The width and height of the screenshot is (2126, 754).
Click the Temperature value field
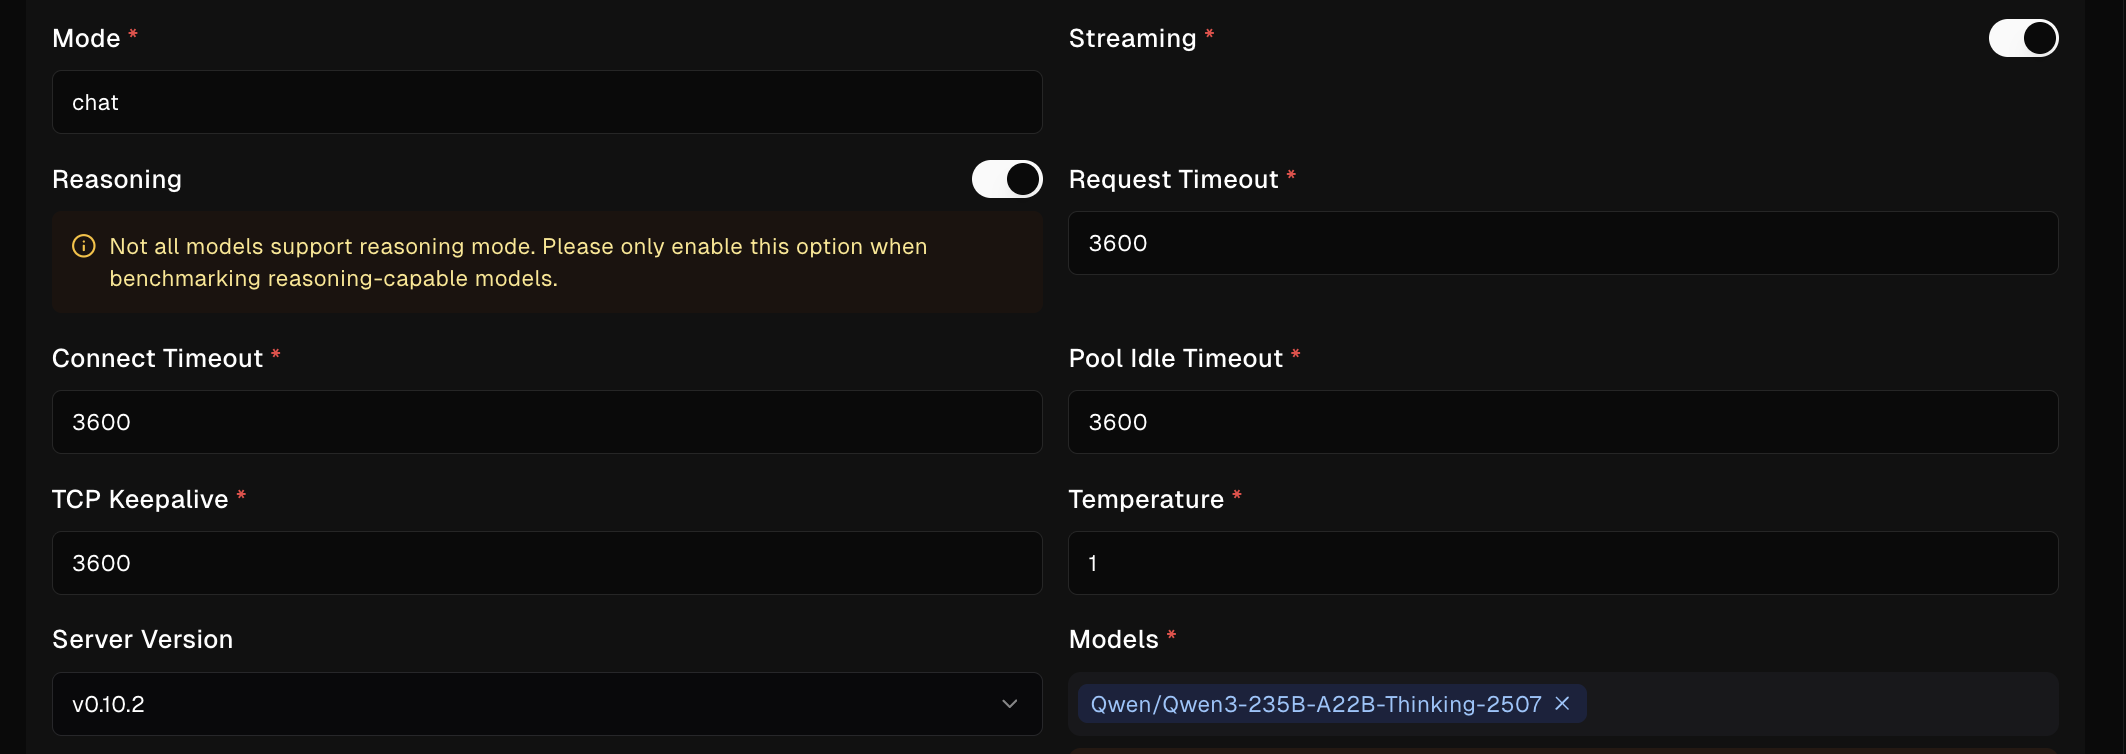click(x=1562, y=563)
